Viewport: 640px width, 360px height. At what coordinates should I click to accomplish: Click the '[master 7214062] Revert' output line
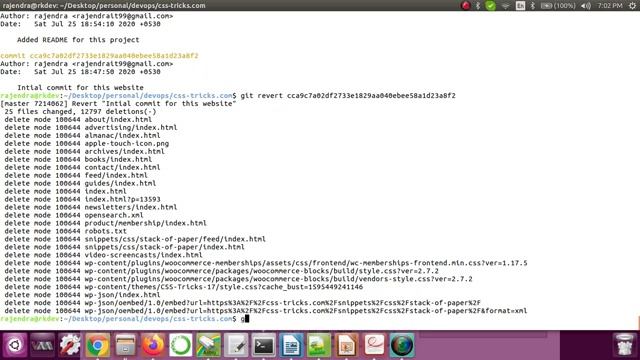118,103
